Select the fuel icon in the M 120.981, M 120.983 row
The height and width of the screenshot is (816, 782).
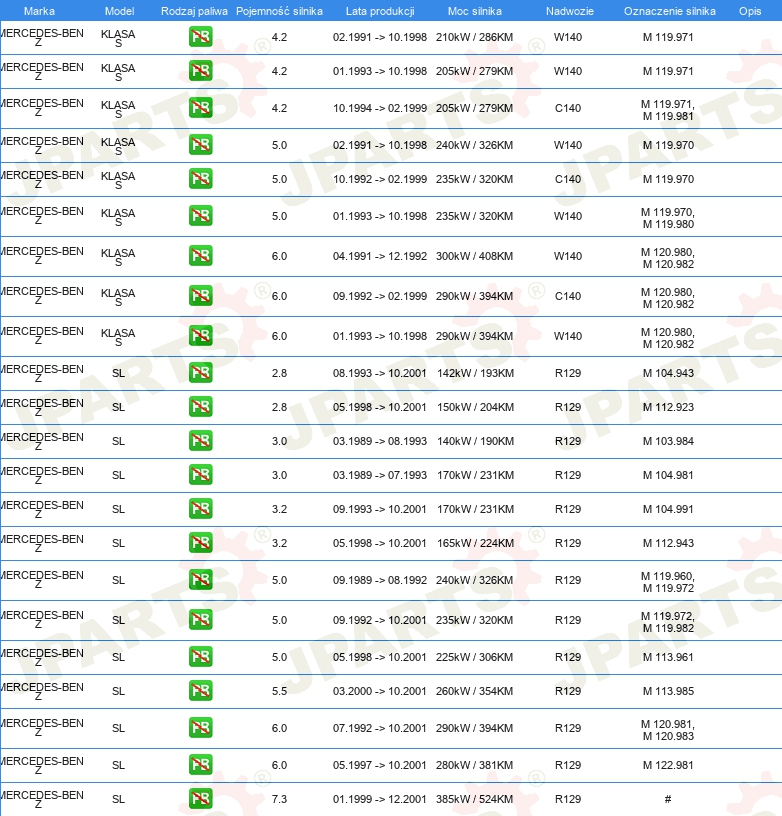(200, 728)
